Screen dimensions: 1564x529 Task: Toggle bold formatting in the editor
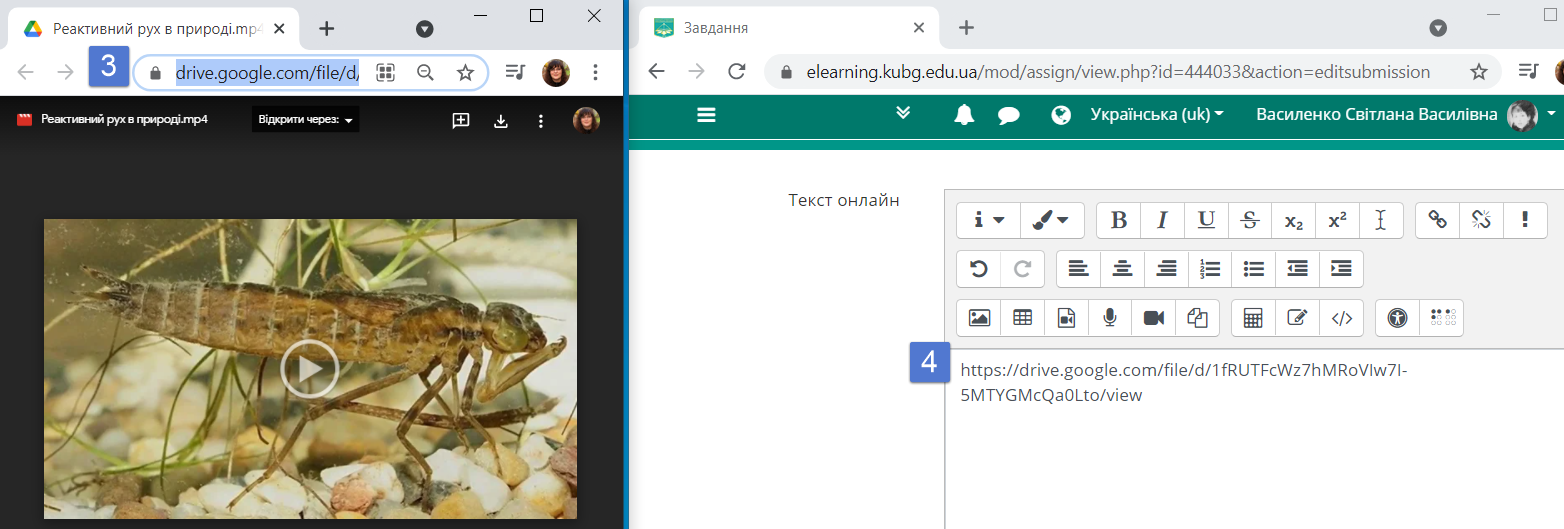pyautogui.click(x=1119, y=221)
